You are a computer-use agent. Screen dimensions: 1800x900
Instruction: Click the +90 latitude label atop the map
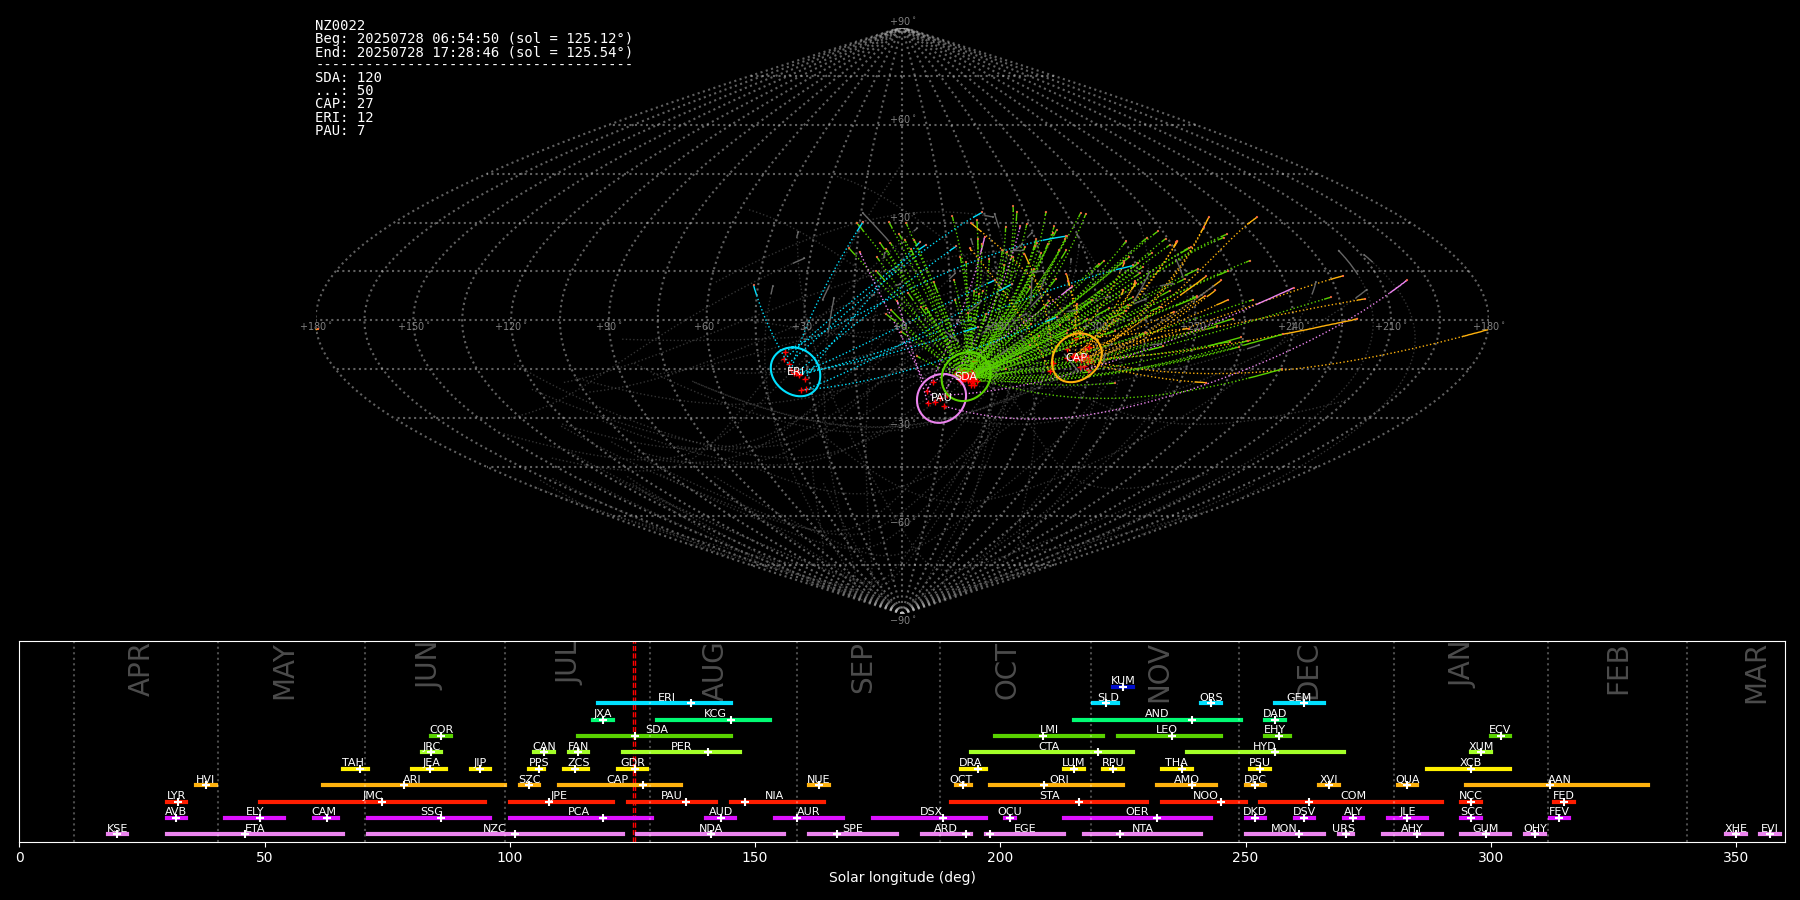[902, 22]
